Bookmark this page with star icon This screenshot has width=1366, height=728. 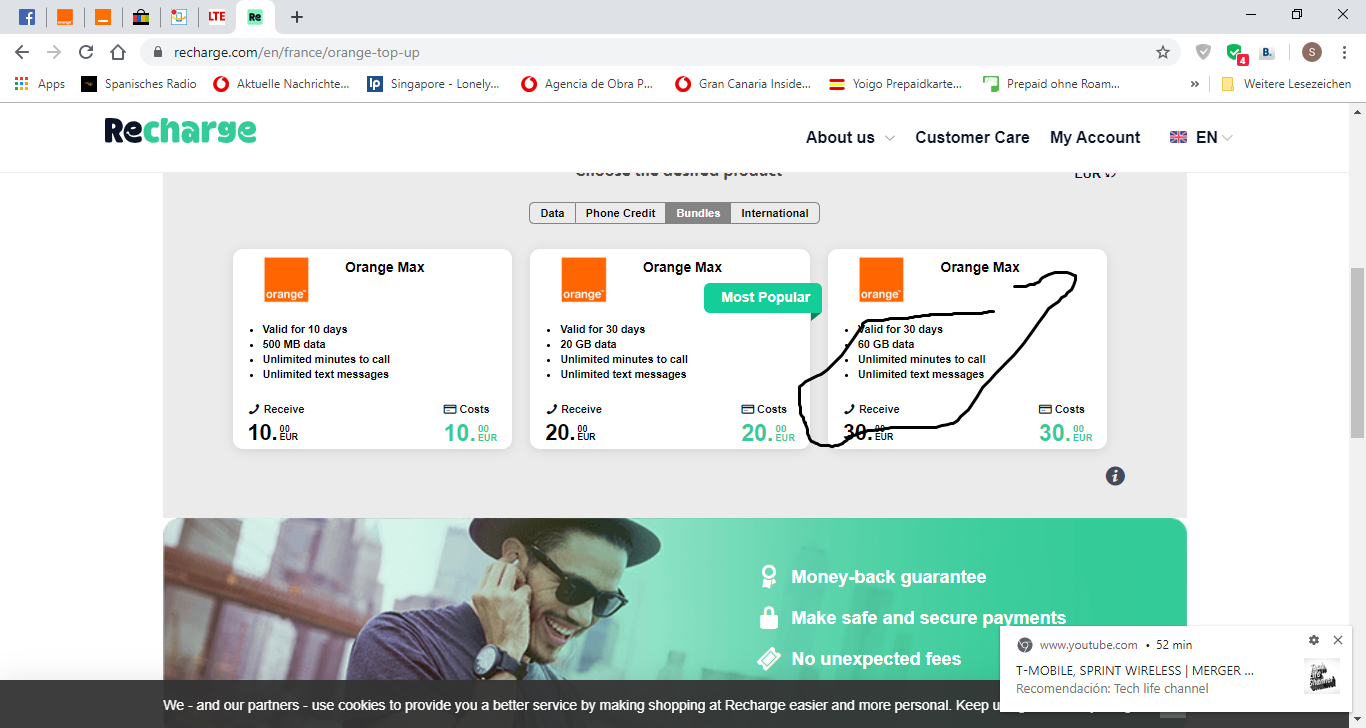pyautogui.click(x=1163, y=52)
